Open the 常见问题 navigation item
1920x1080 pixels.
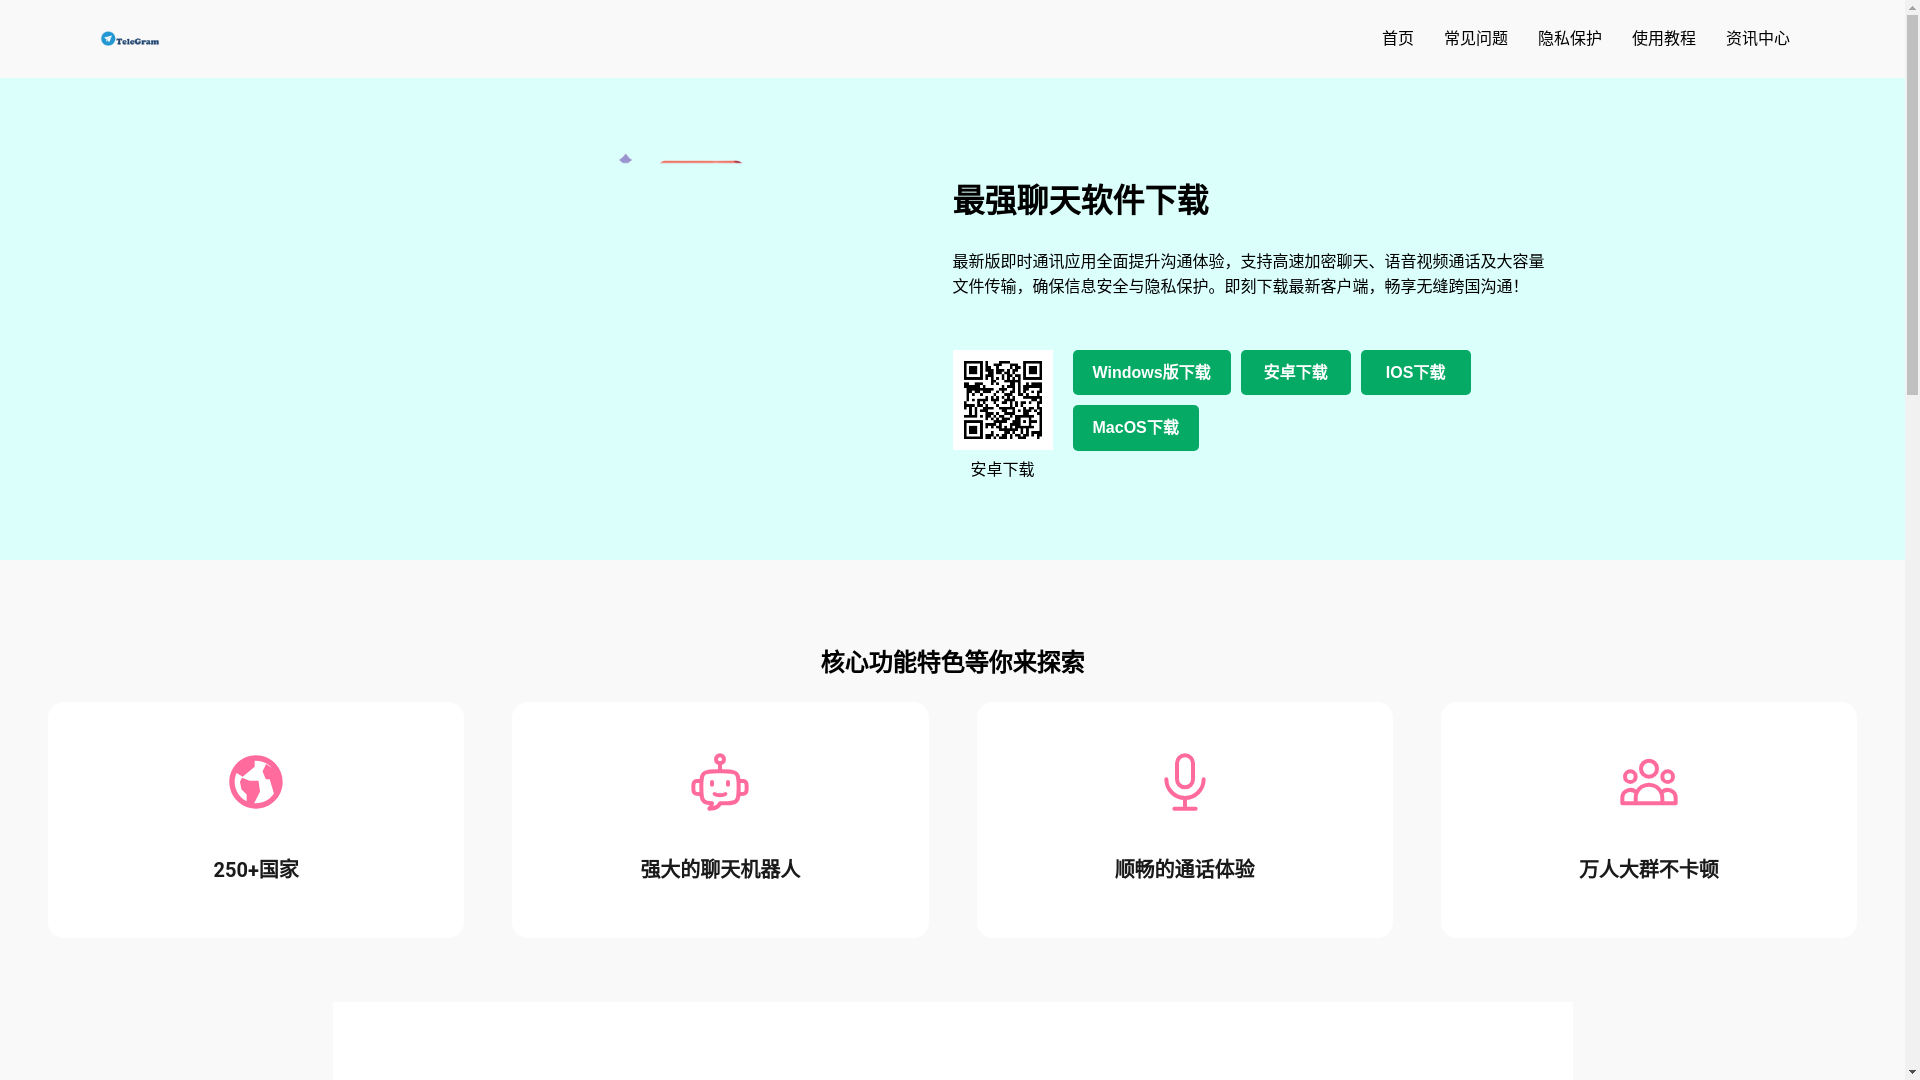pos(1475,39)
